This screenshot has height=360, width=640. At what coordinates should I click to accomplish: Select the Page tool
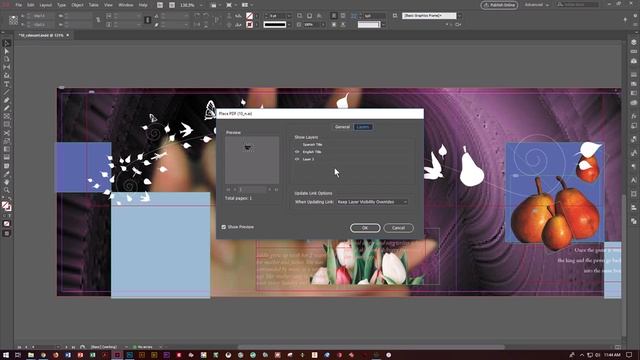(x=7, y=60)
